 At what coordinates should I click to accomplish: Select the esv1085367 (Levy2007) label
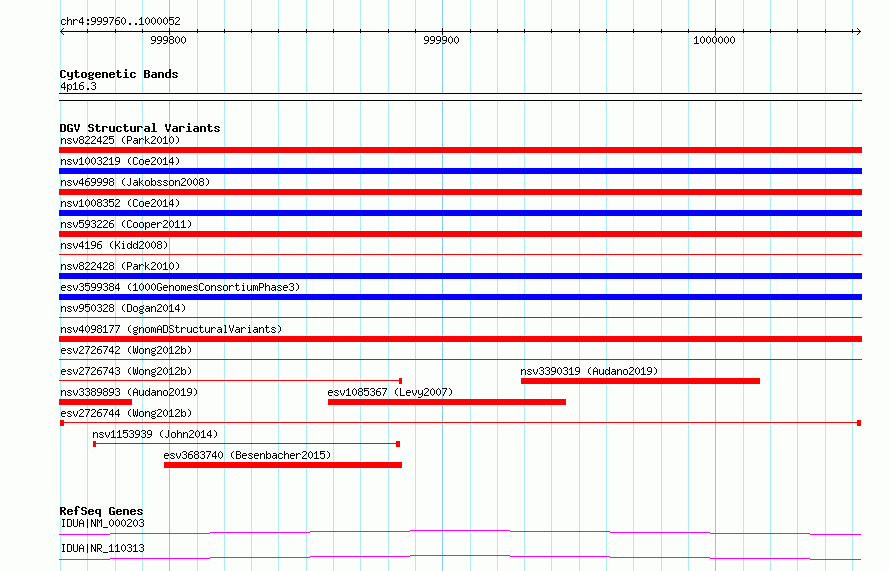click(x=390, y=392)
